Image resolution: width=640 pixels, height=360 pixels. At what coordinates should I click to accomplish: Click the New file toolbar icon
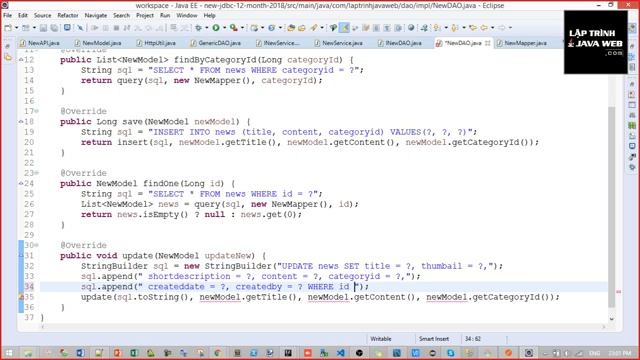(8, 28)
